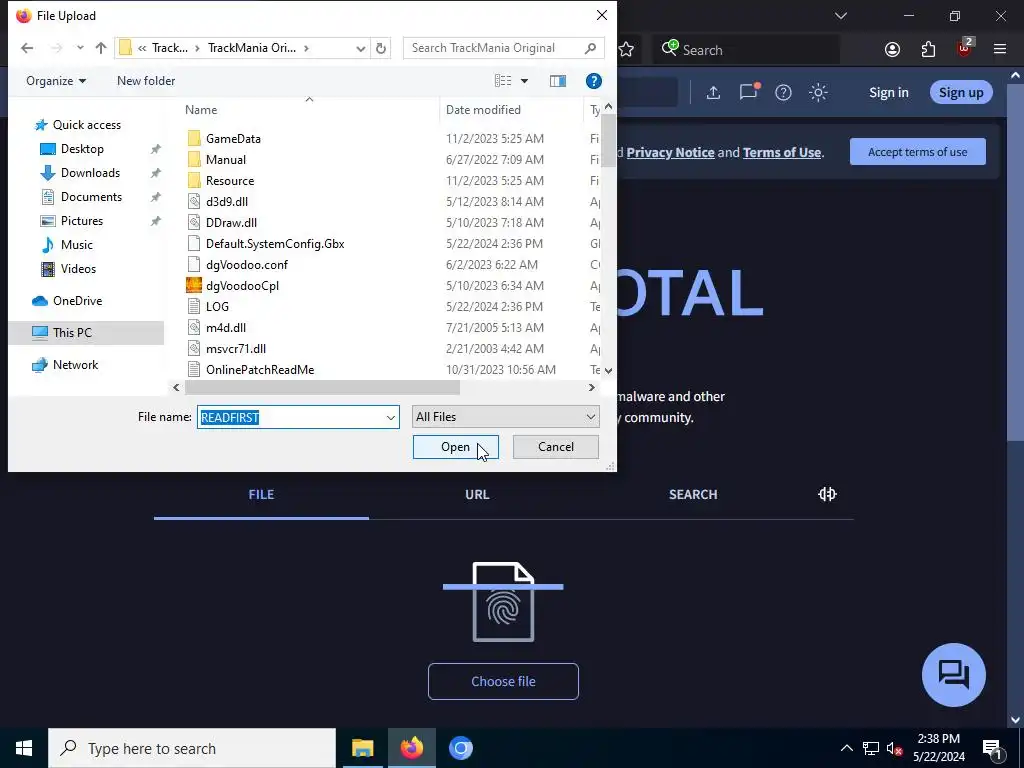Open the Firefox hamburger menu

[x=999, y=50]
